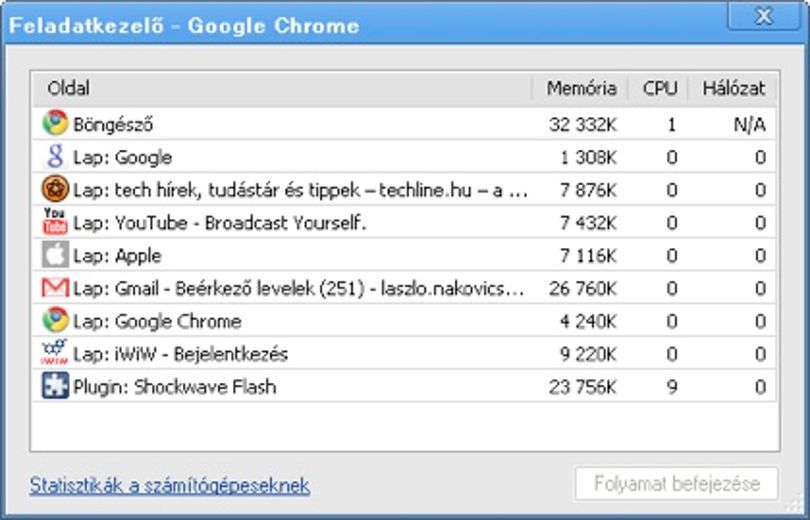Select the Gmail Beérkező levelek row text
Image resolution: width=810 pixels, height=520 pixels.
point(299,288)
